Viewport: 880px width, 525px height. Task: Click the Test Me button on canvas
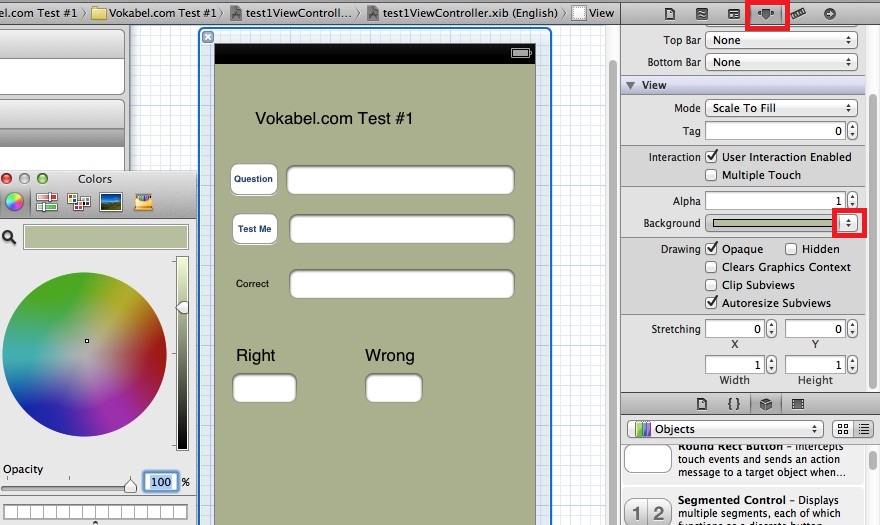click(x=255, y=229)
